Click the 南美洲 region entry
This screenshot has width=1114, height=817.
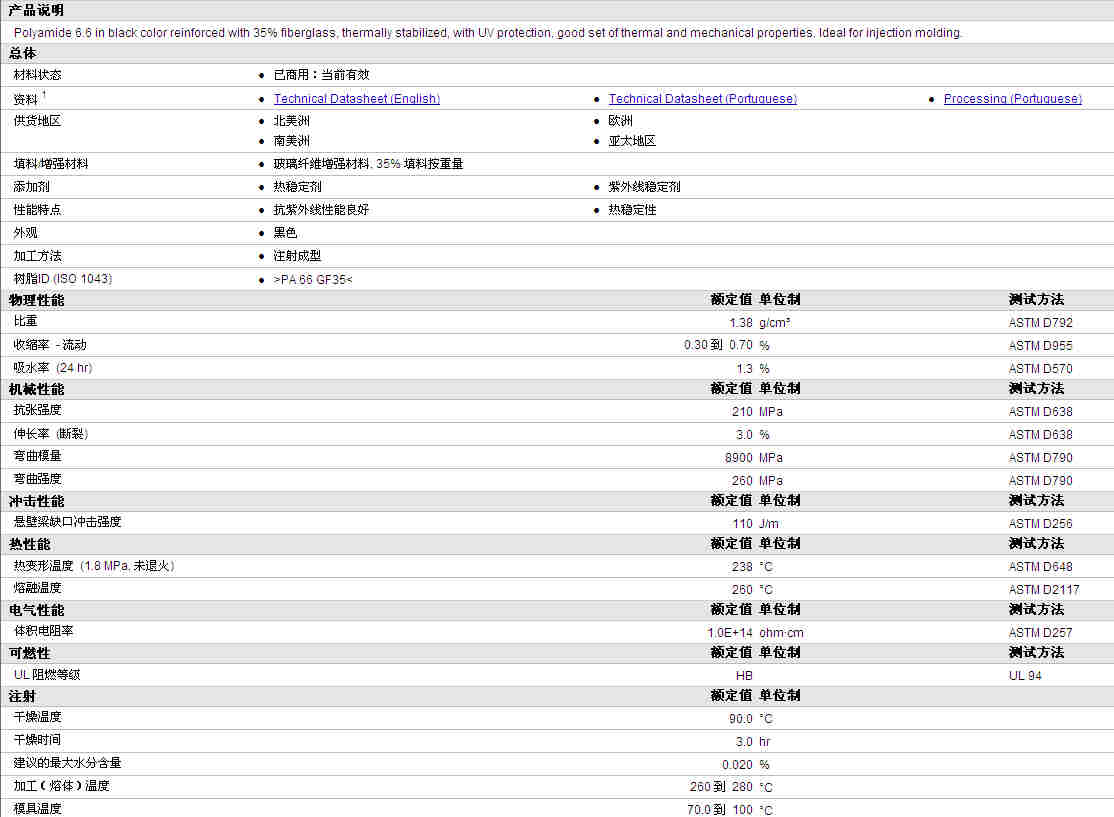click(x=291, y=141)
